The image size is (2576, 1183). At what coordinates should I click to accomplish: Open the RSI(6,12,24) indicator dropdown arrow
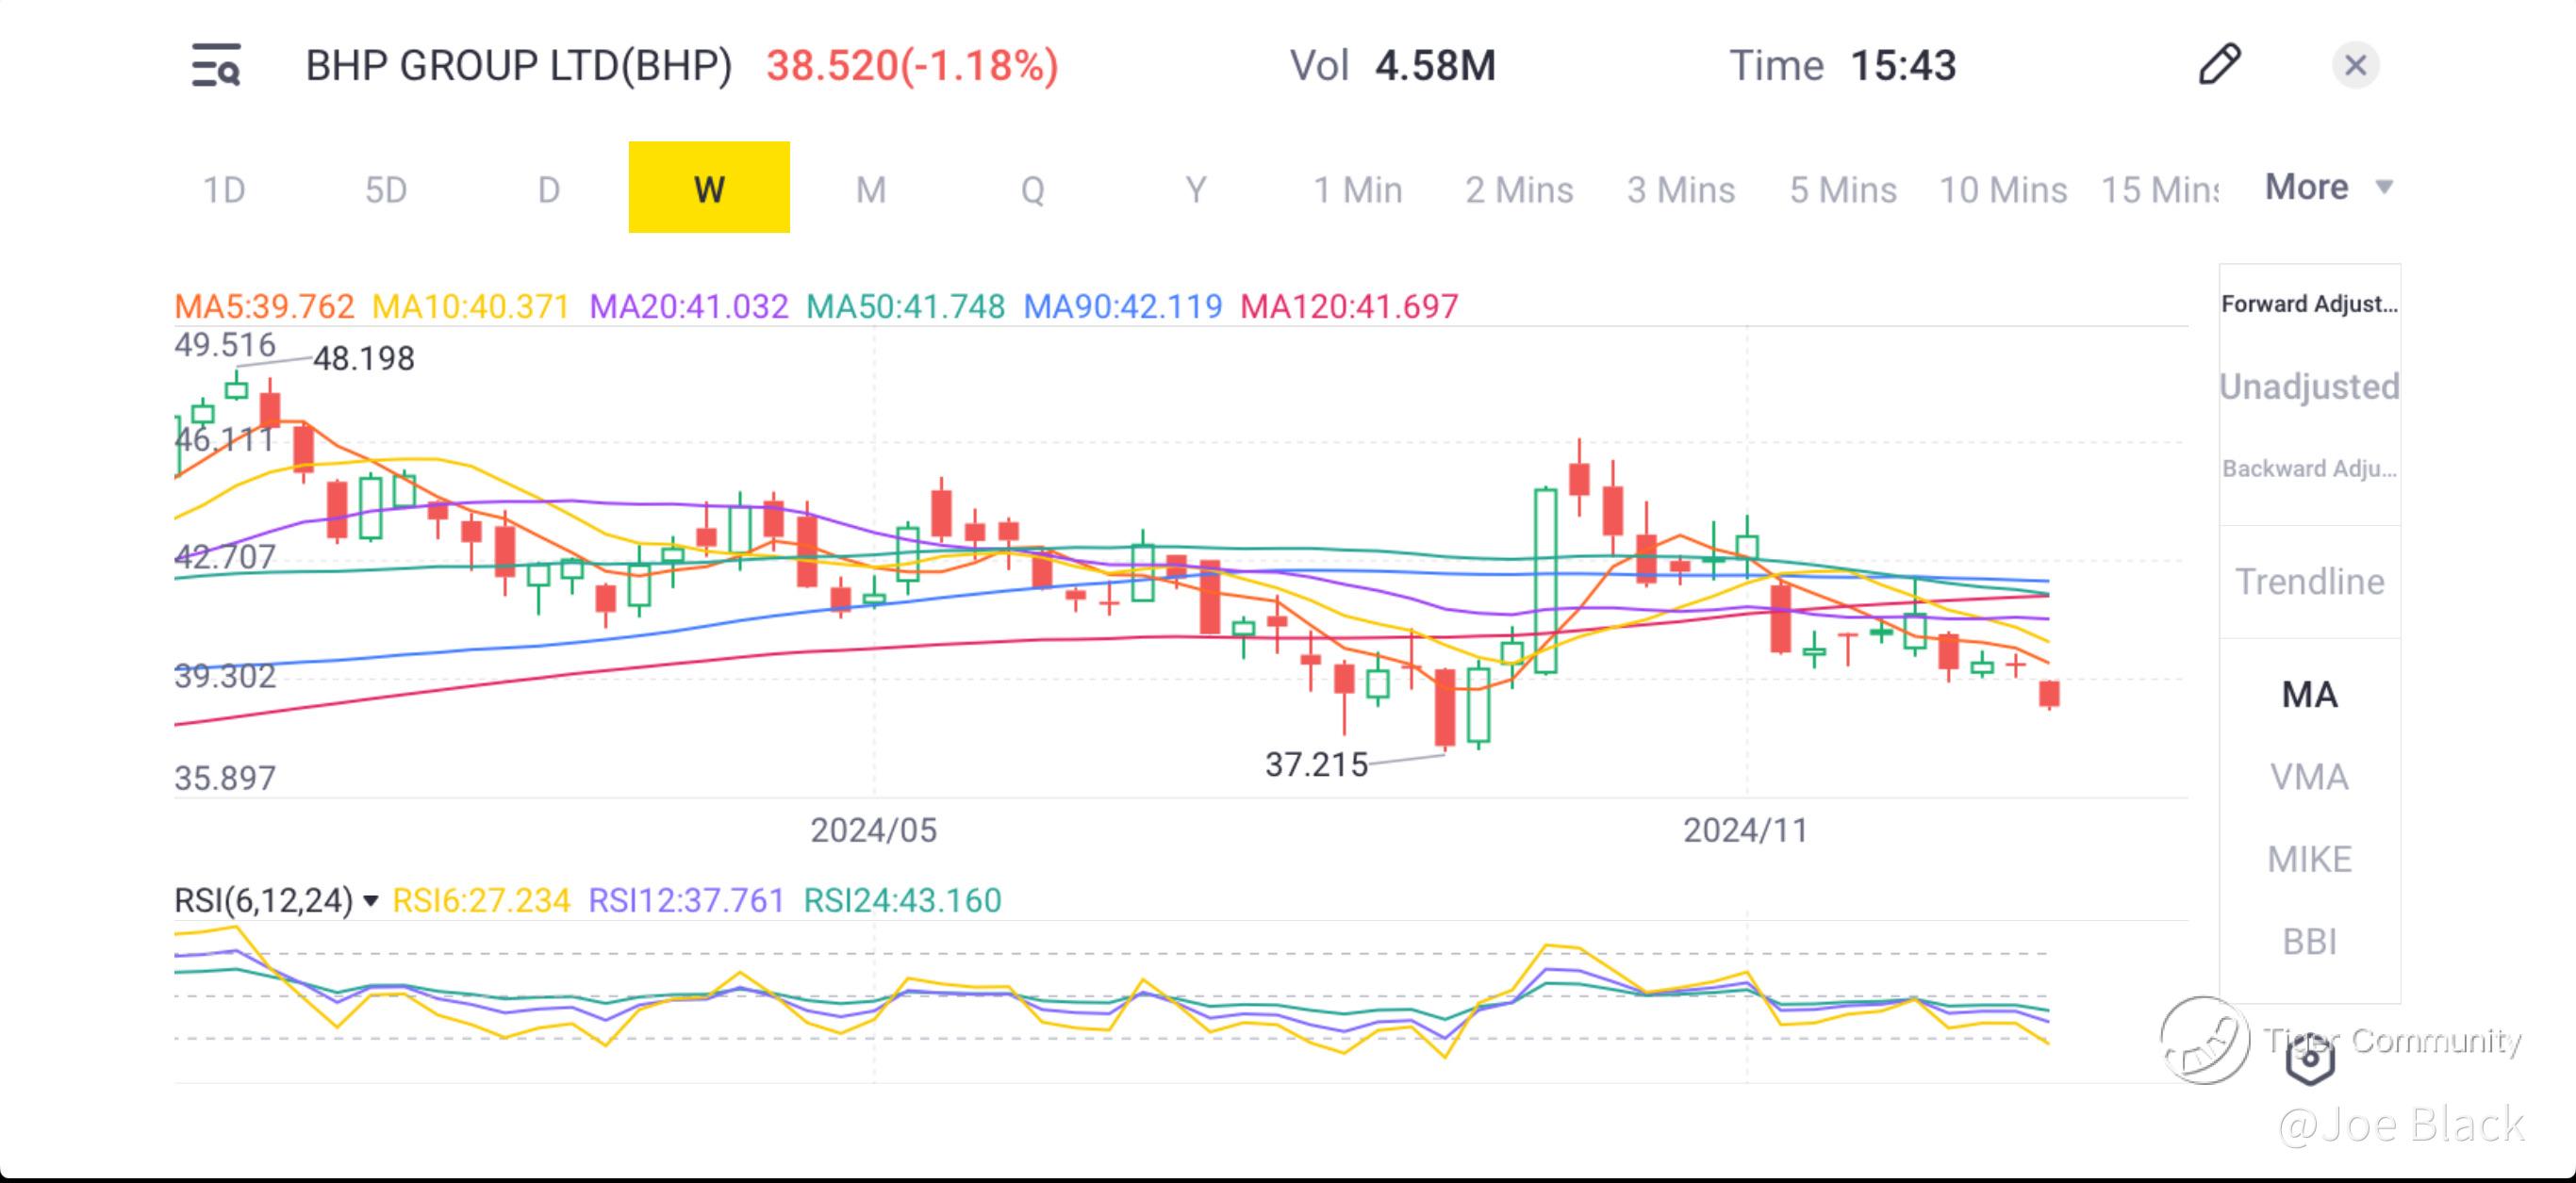pyautogui.click(x=371, y=901)
